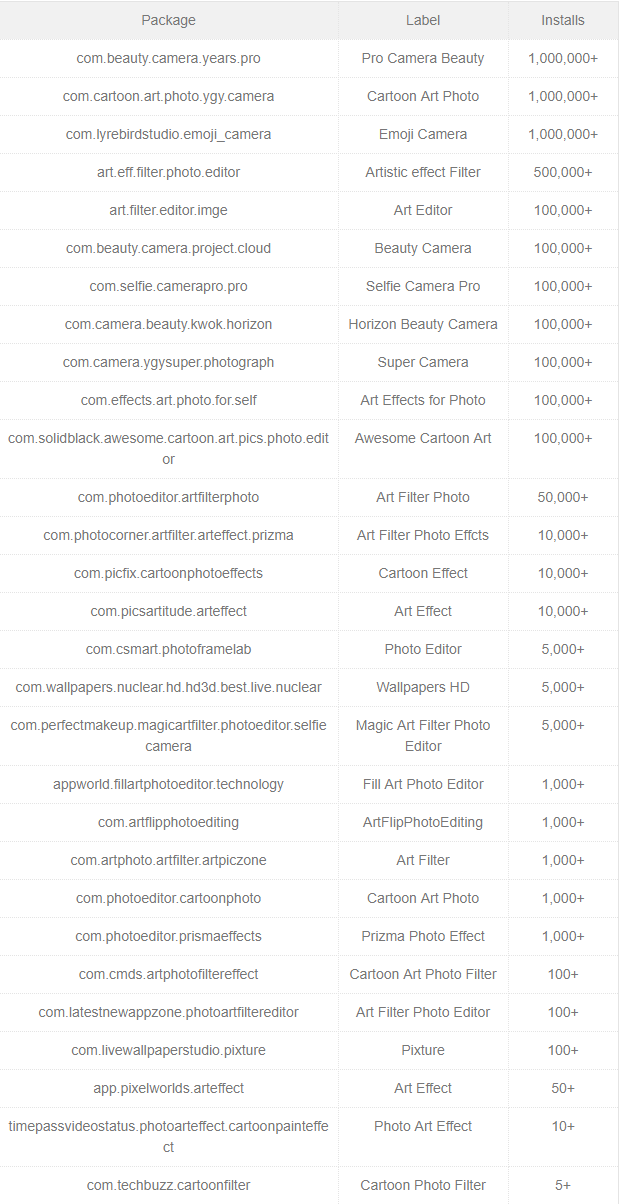
Task: Click the Pro Camera Beauty label
Action: 423,58
